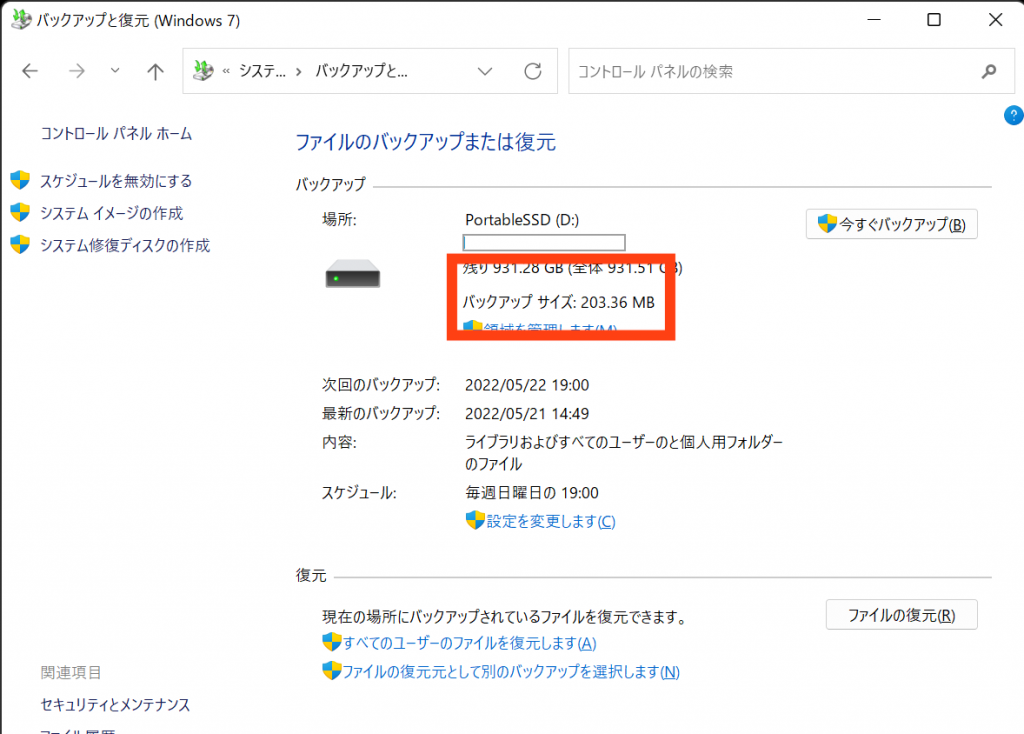The width and height of the screenshot is (1024, 734).
Task: Open recent locations dropdown chevron
Action: coord(115,71)
